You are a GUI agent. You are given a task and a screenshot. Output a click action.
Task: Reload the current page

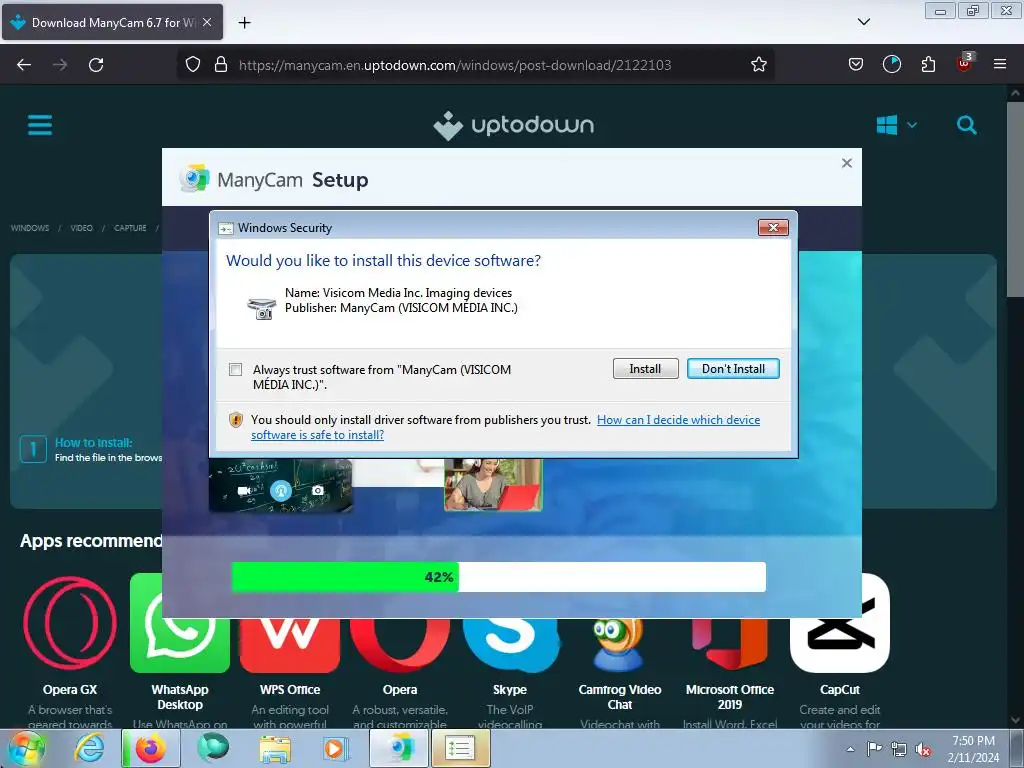96,65
